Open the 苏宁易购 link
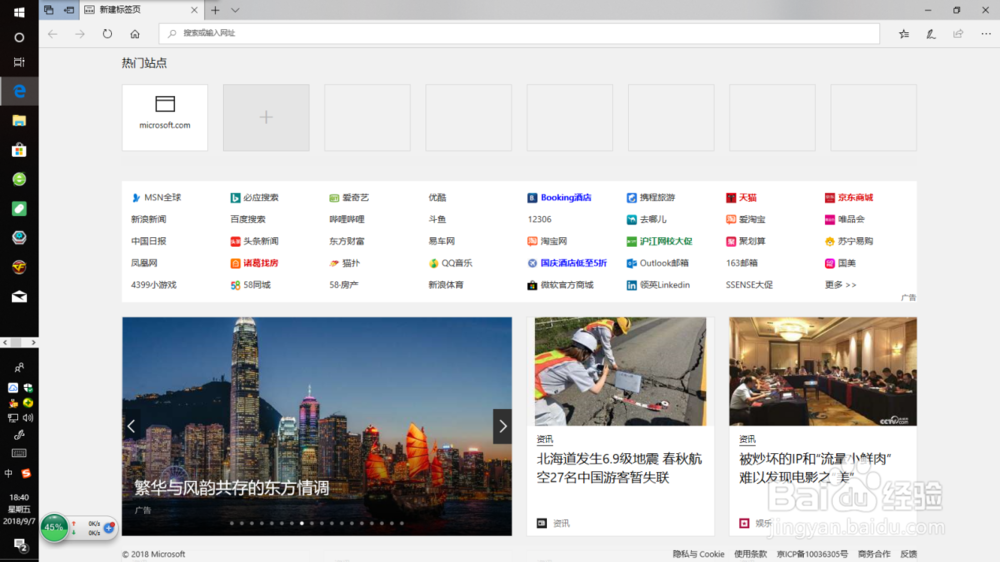Screen dimensions: 1000x562 tap(849, 241)
